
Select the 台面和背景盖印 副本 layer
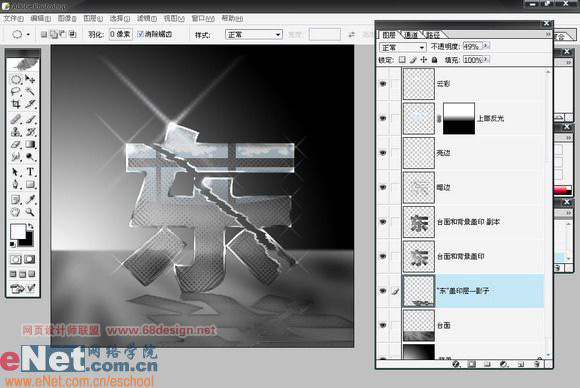point(473,222)
